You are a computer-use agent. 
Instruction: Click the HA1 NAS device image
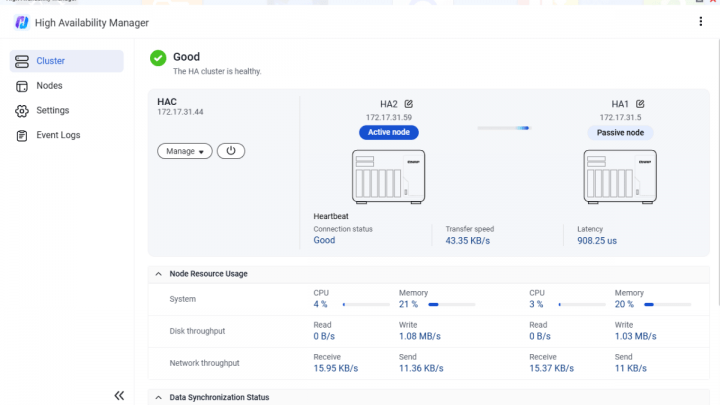(620, 176)
